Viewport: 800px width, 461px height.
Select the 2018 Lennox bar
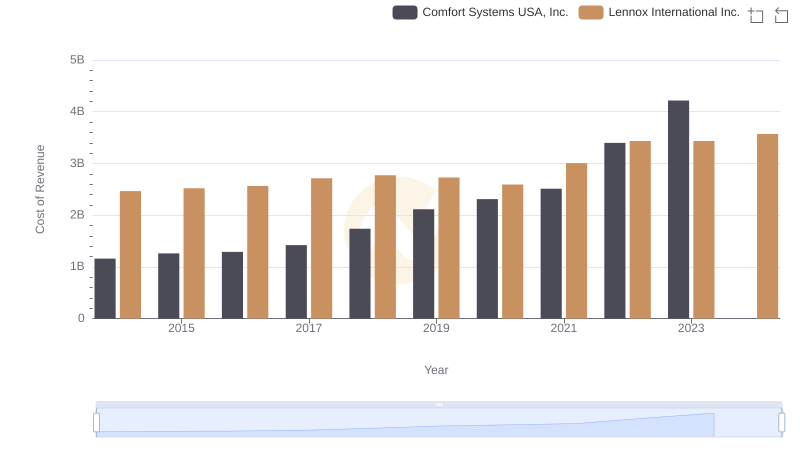[x=385, y=247]
